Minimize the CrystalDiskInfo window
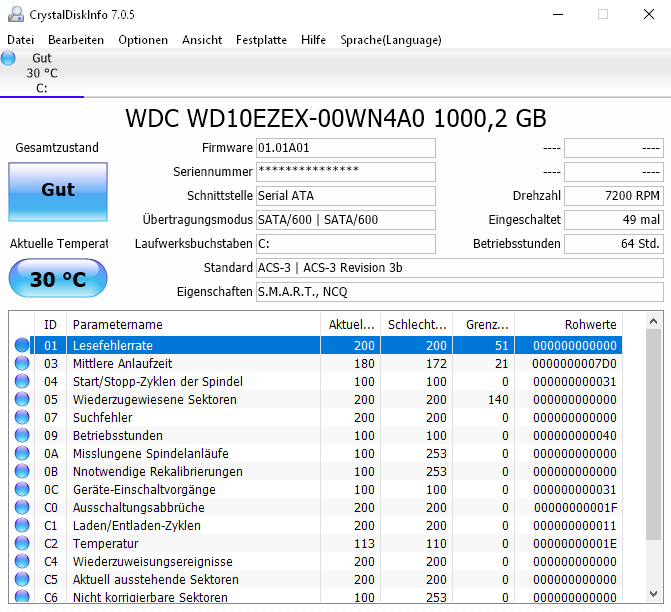This screenshot has height=612, width=671. (558, 14)
